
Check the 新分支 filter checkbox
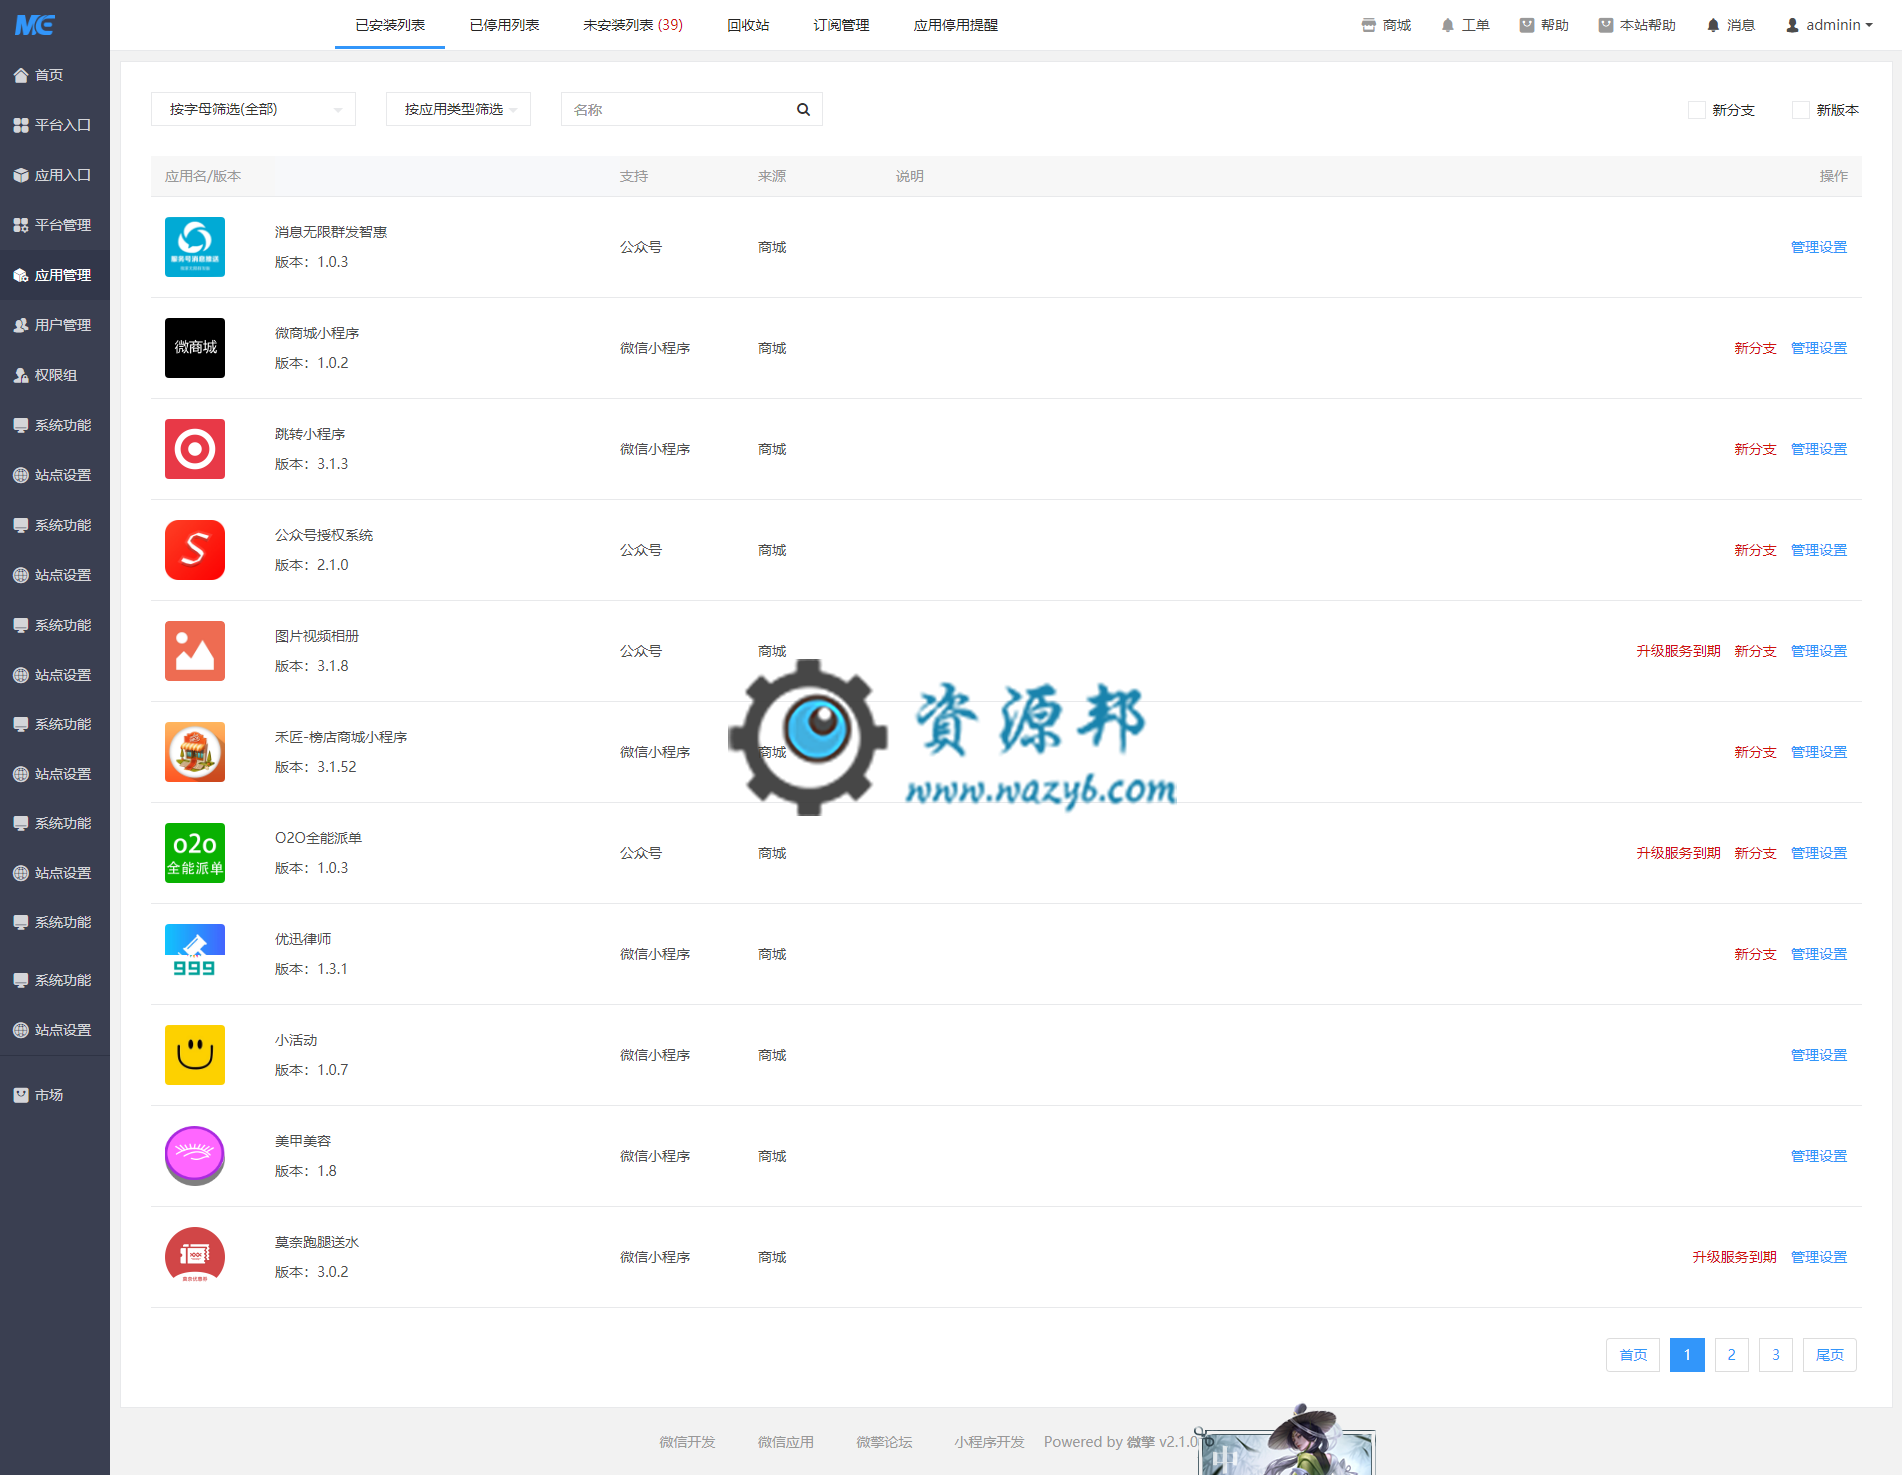click(x=1696, y=110)
